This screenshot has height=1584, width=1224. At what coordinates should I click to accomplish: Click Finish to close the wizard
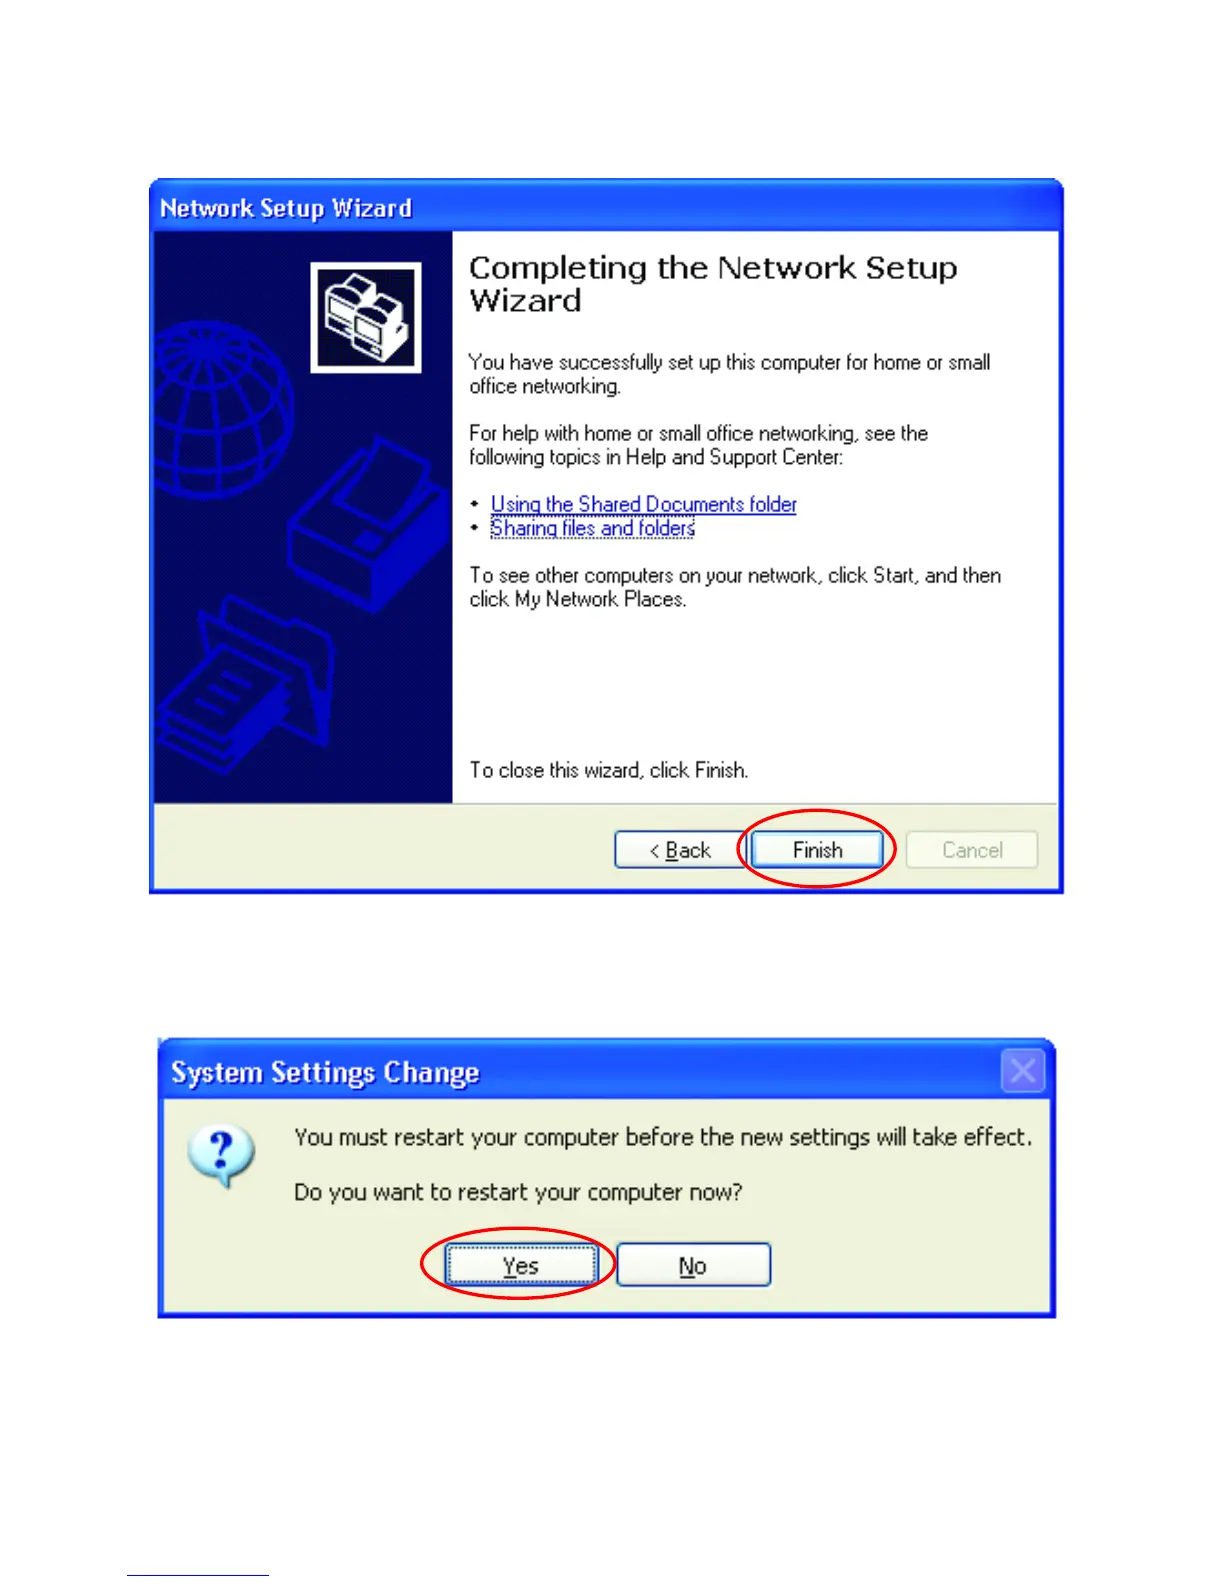817,850
